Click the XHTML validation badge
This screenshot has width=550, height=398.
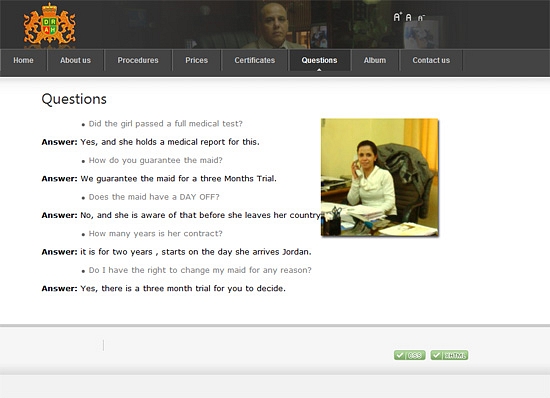[x=449, y=355]
